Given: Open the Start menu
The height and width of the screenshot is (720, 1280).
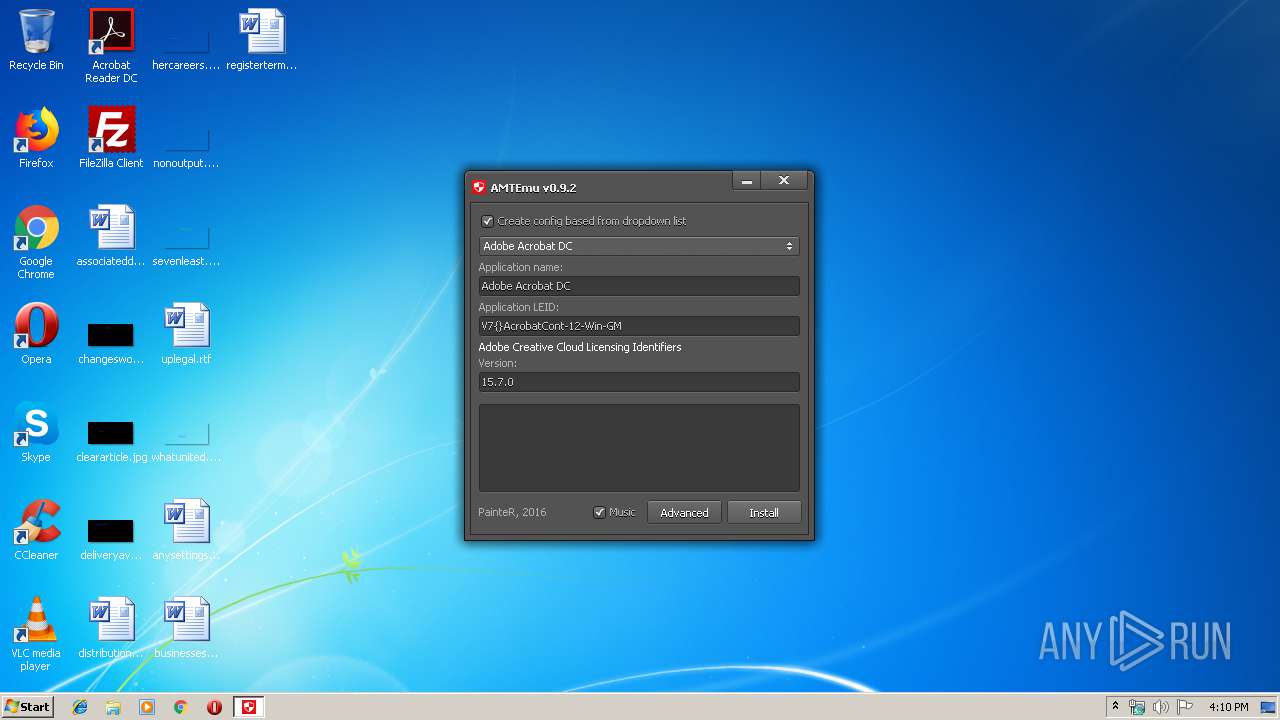Looking at the screenshot, I should pyautogui.click(x=27, y=707).
